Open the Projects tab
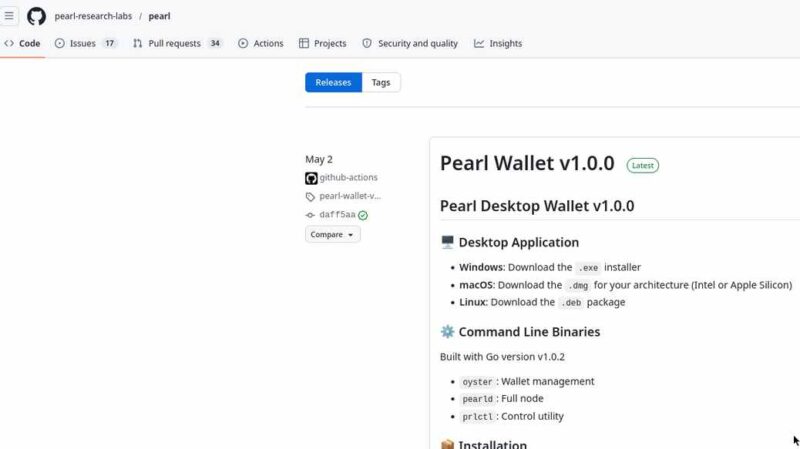Image resolution: width=800 pixels, height=449 pixels. pyautogui.click(x=323, y=43)
